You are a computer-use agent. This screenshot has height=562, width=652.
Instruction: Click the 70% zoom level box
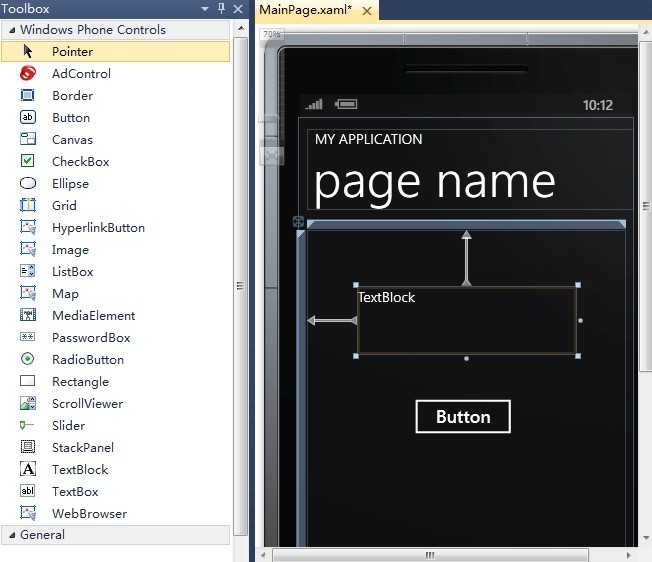pos(272,34)
